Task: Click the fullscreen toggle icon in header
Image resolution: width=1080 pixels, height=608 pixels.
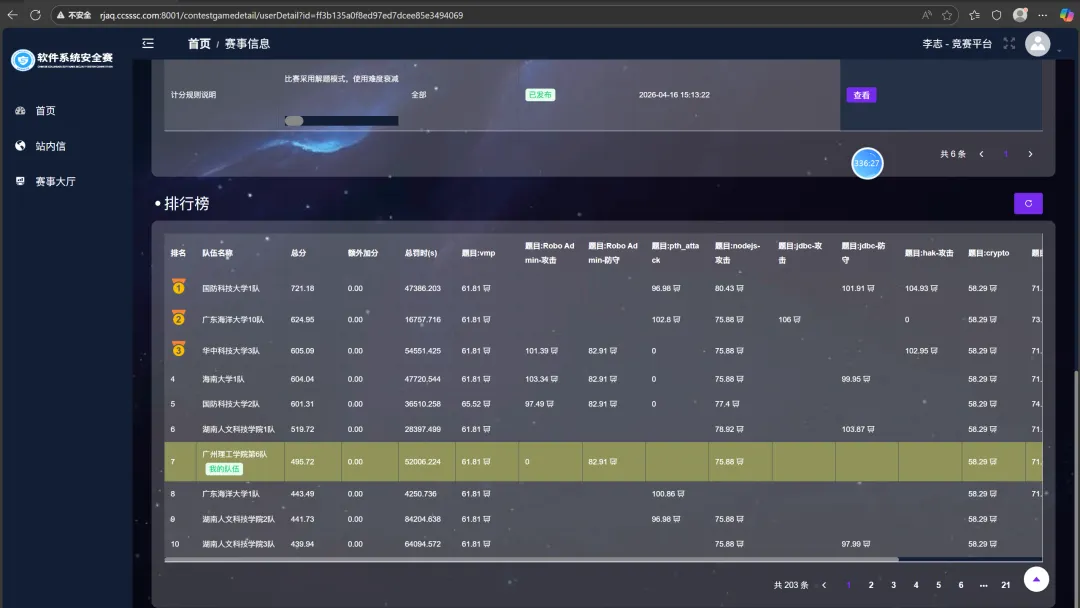Action: [1009, 44]
